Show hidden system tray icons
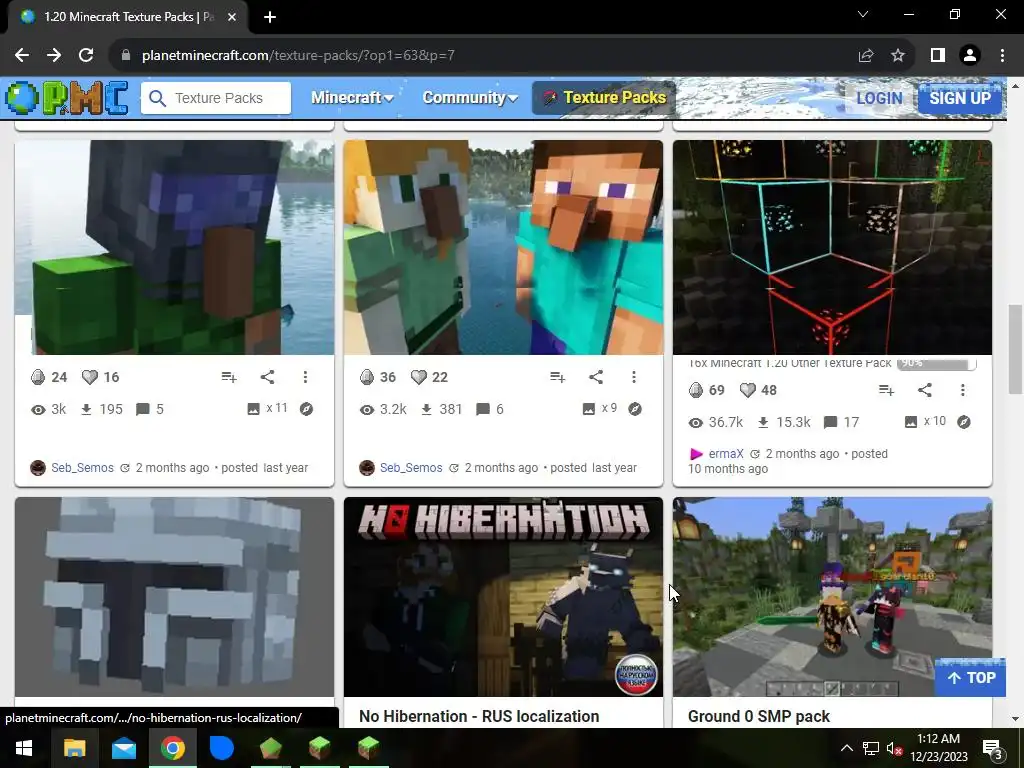Image resolution: width=1024 pixels, height=768 pixels. click(x=846, y=748)
